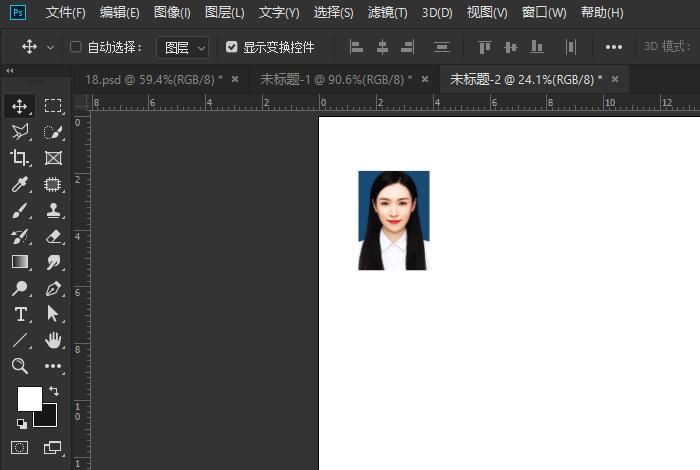The height and width of the screenshot is (470, 700).
Task: Open the 滤镜(T) menu
Action: (388, 12)
